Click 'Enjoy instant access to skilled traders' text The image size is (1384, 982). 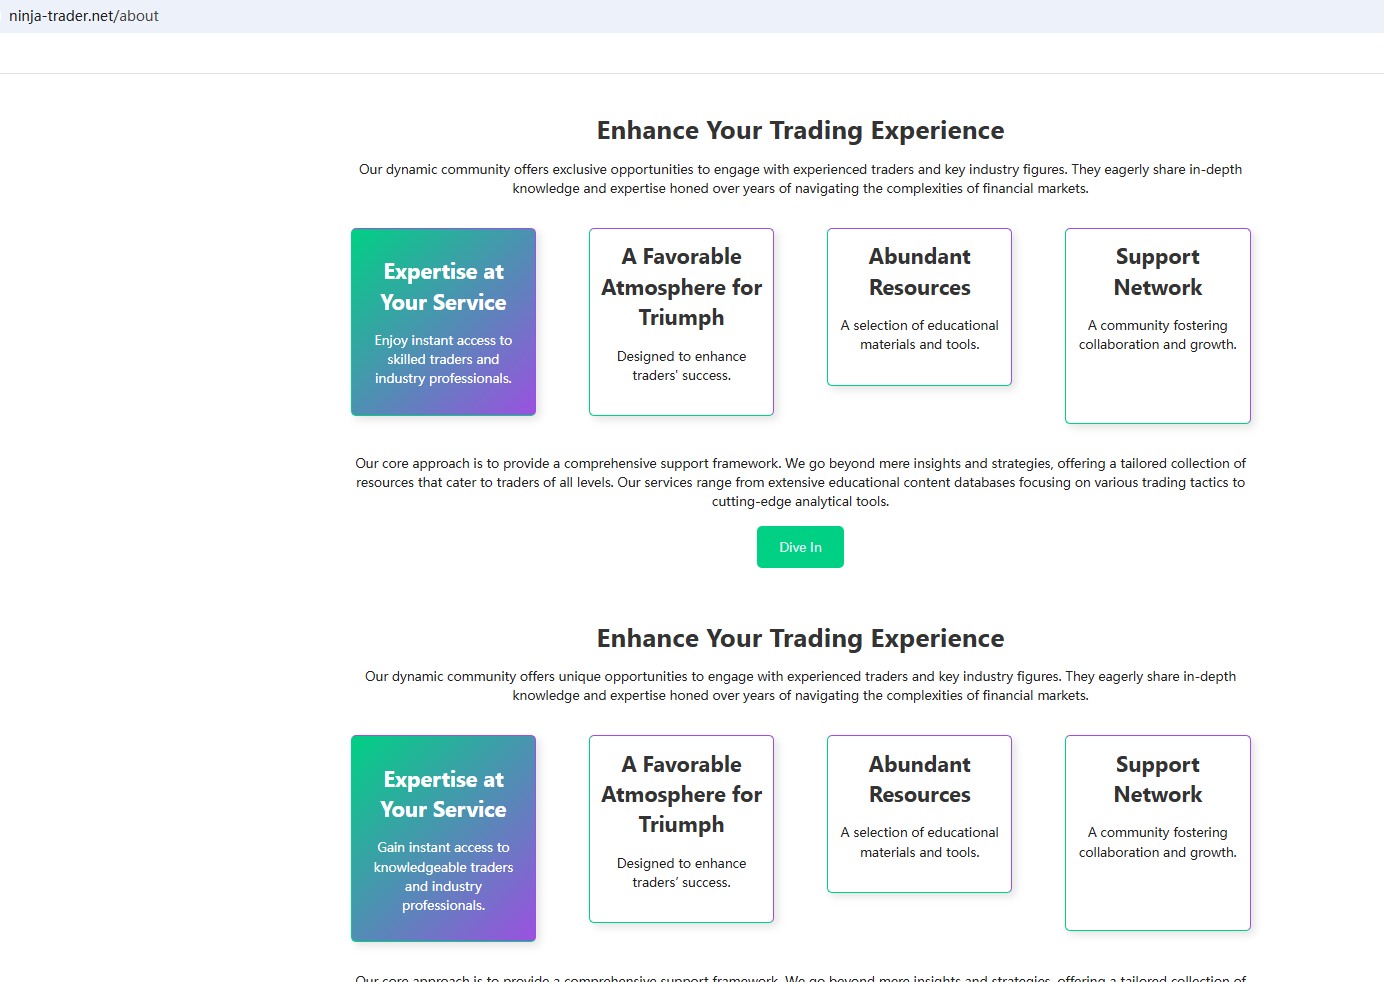[x=443, y=359]
